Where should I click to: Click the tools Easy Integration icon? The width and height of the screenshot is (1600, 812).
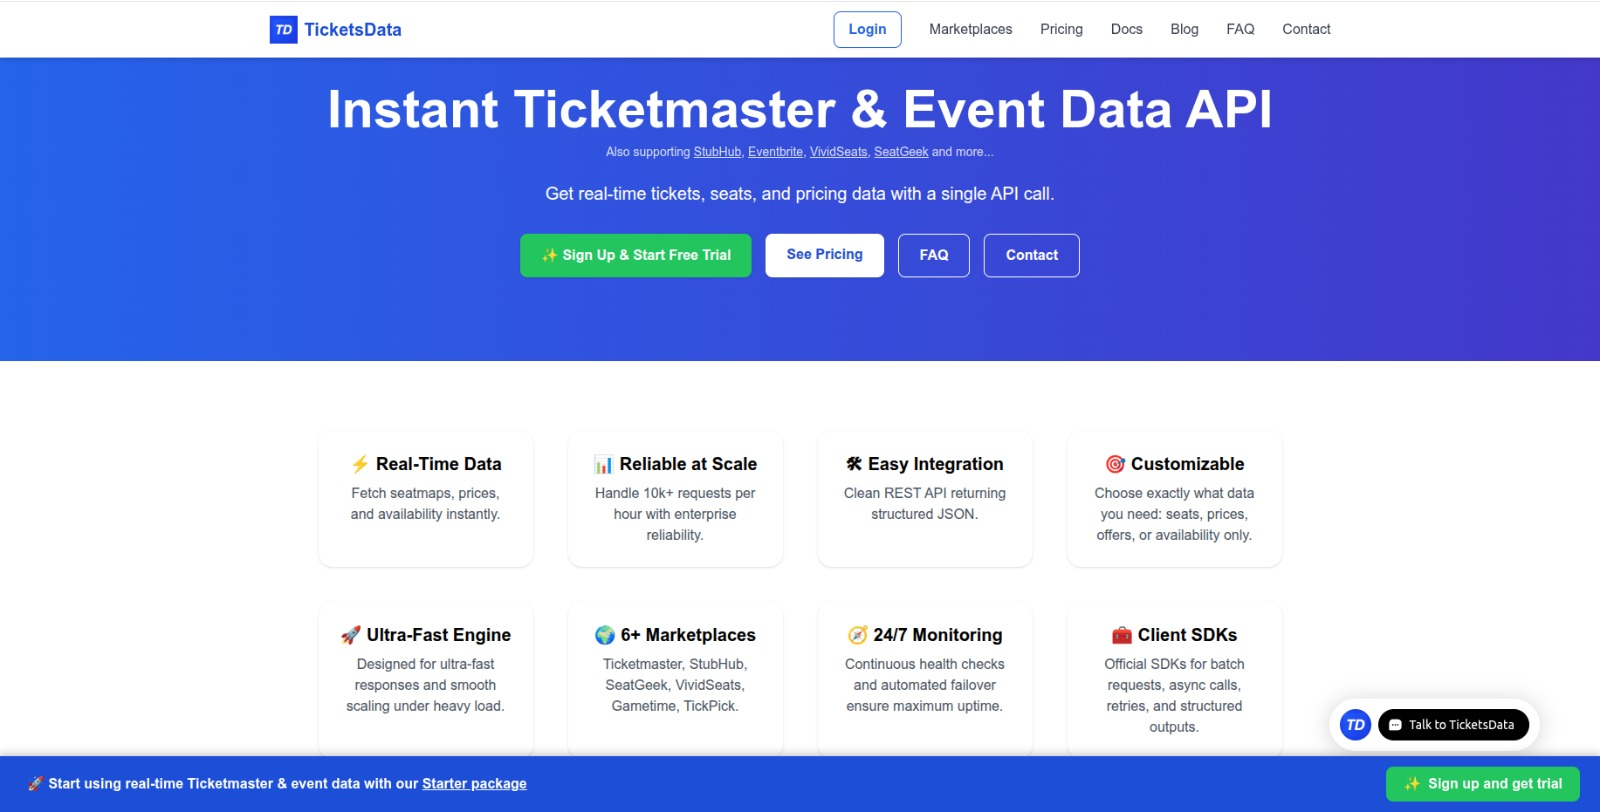point(854,464)
